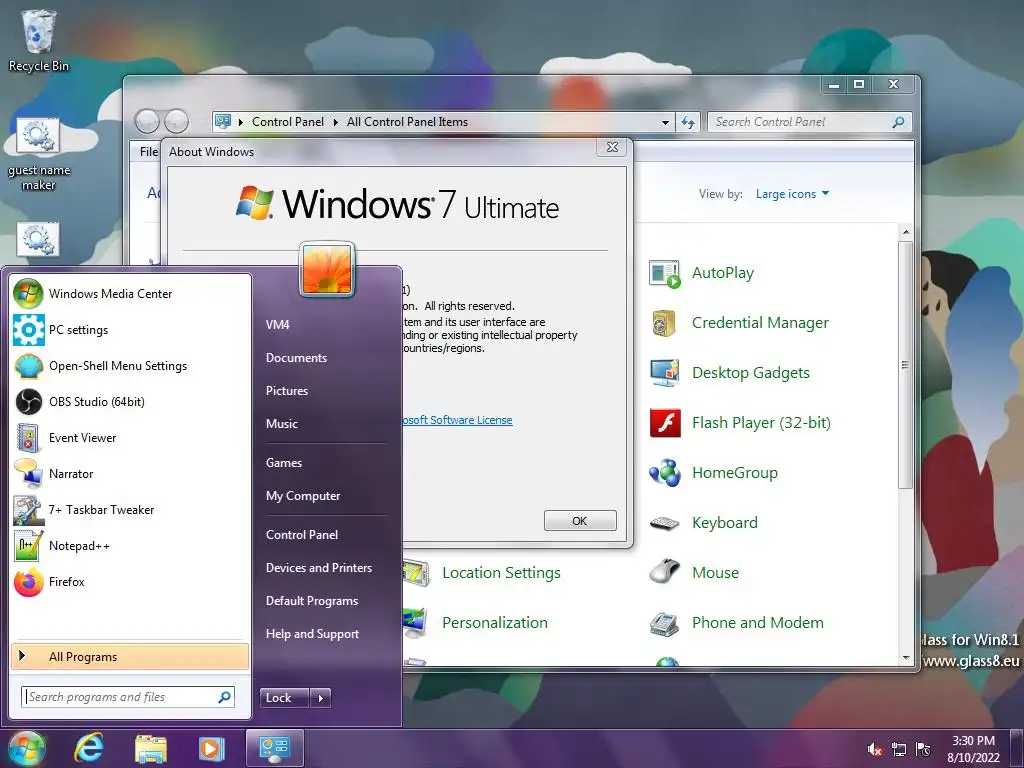
Task: Open the Lock button arrow menu
Action: pos(321,698)
